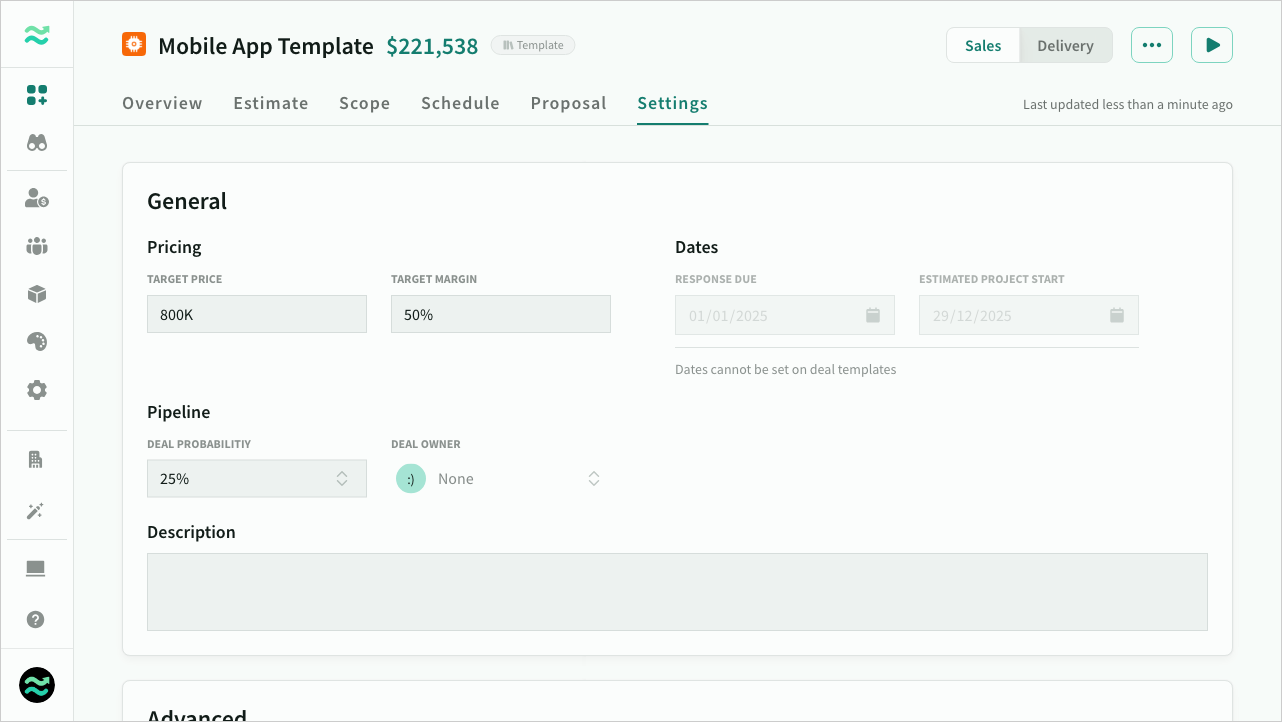Click the $221,538 price total

tap(433, 46)
